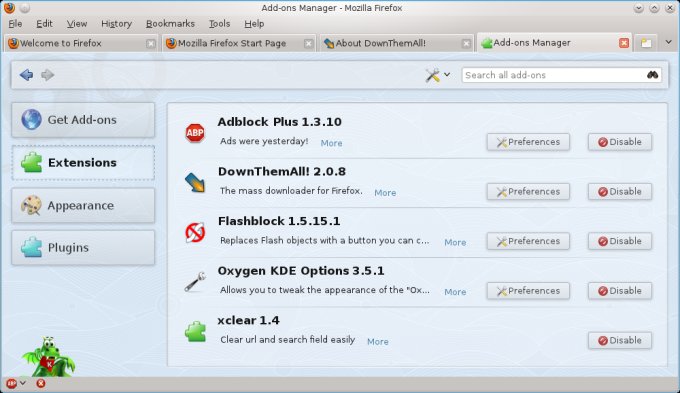Open Preferences for DownThemAll!
680x393 pixels.
coord(528,191)
